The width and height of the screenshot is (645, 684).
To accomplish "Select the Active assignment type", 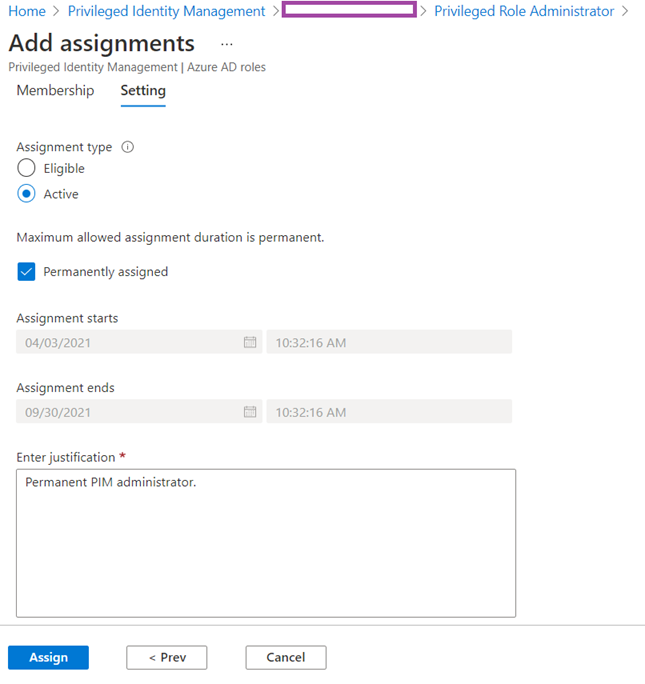I will (26, 194).
